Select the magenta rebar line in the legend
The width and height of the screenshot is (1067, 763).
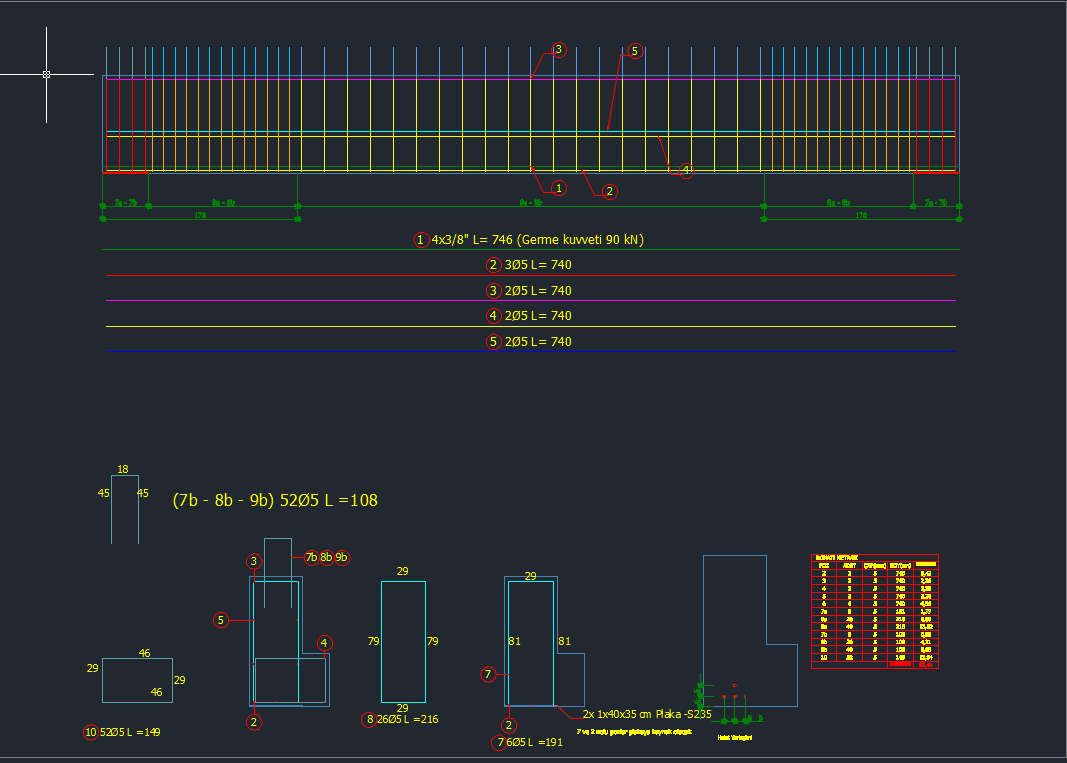point(530,301)
